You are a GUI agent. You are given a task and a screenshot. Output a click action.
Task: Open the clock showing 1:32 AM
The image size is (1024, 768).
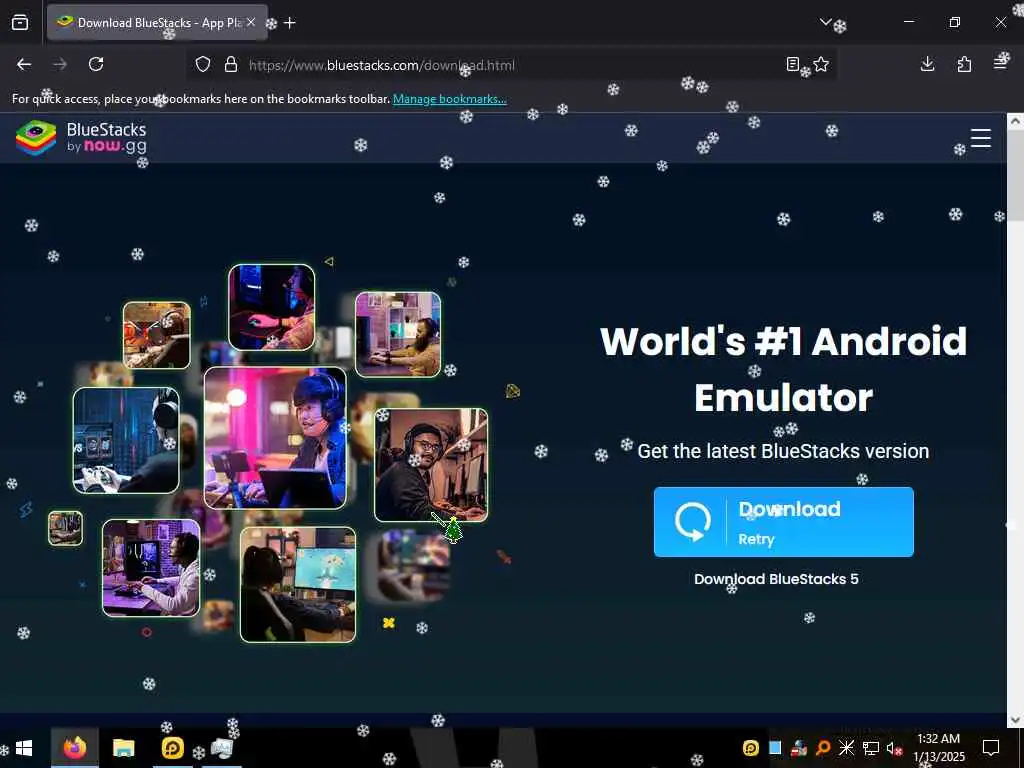[938, 748]
